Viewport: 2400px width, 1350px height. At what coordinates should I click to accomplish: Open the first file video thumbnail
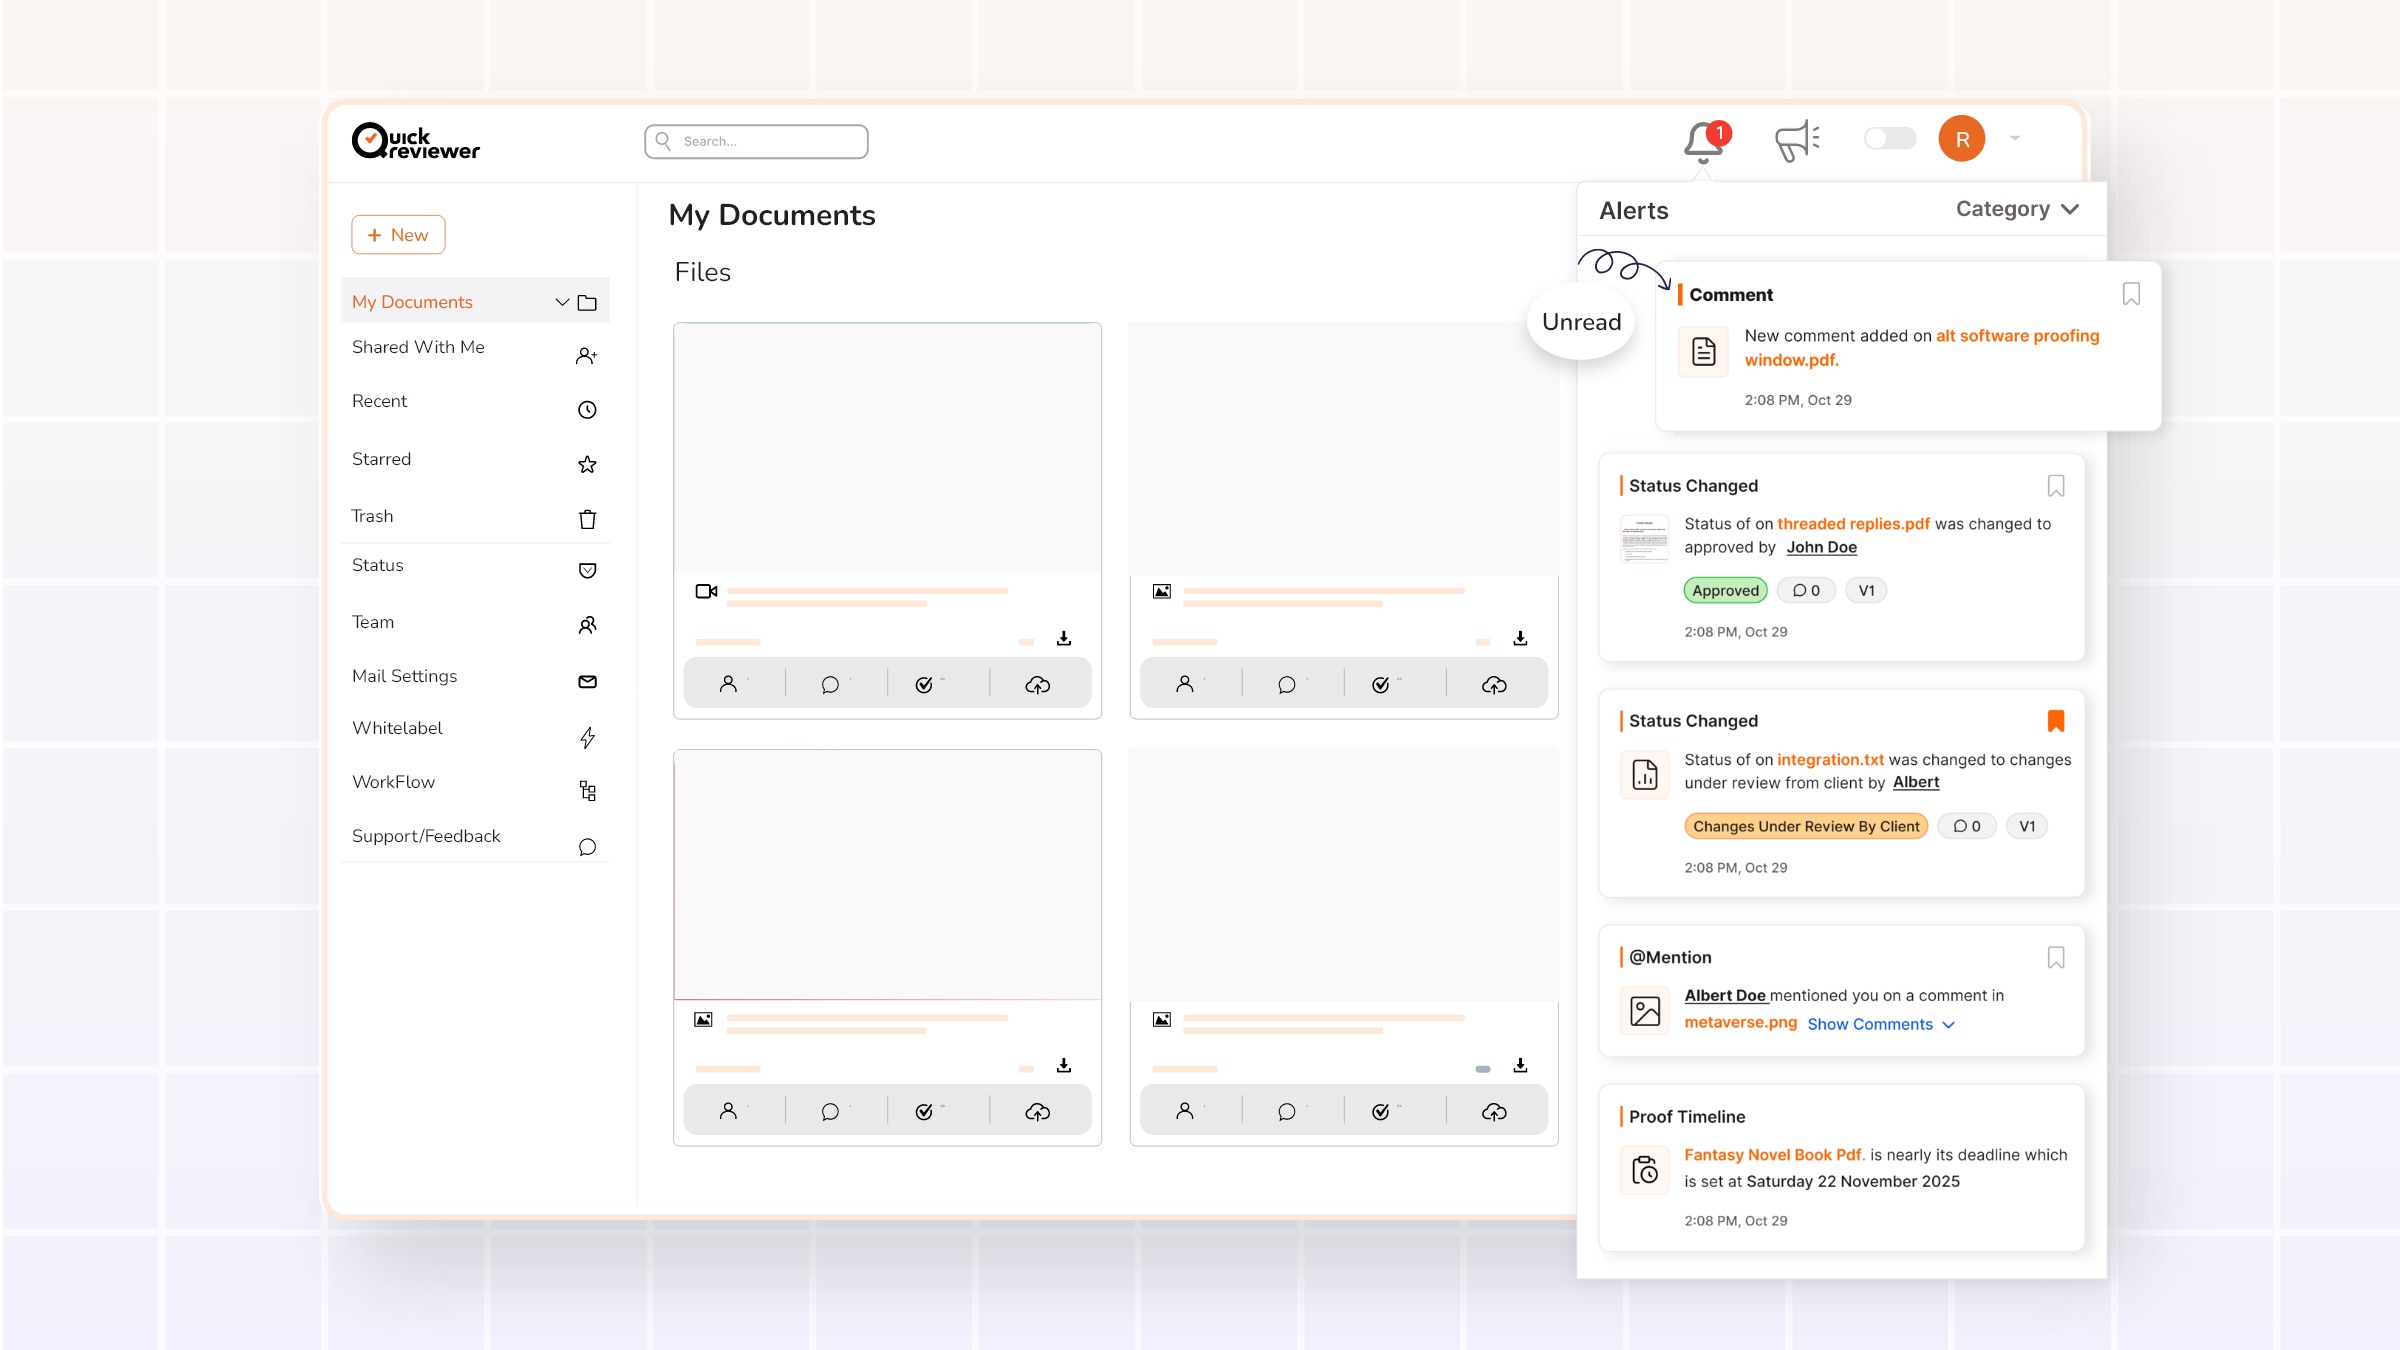[x=887, y=448]
